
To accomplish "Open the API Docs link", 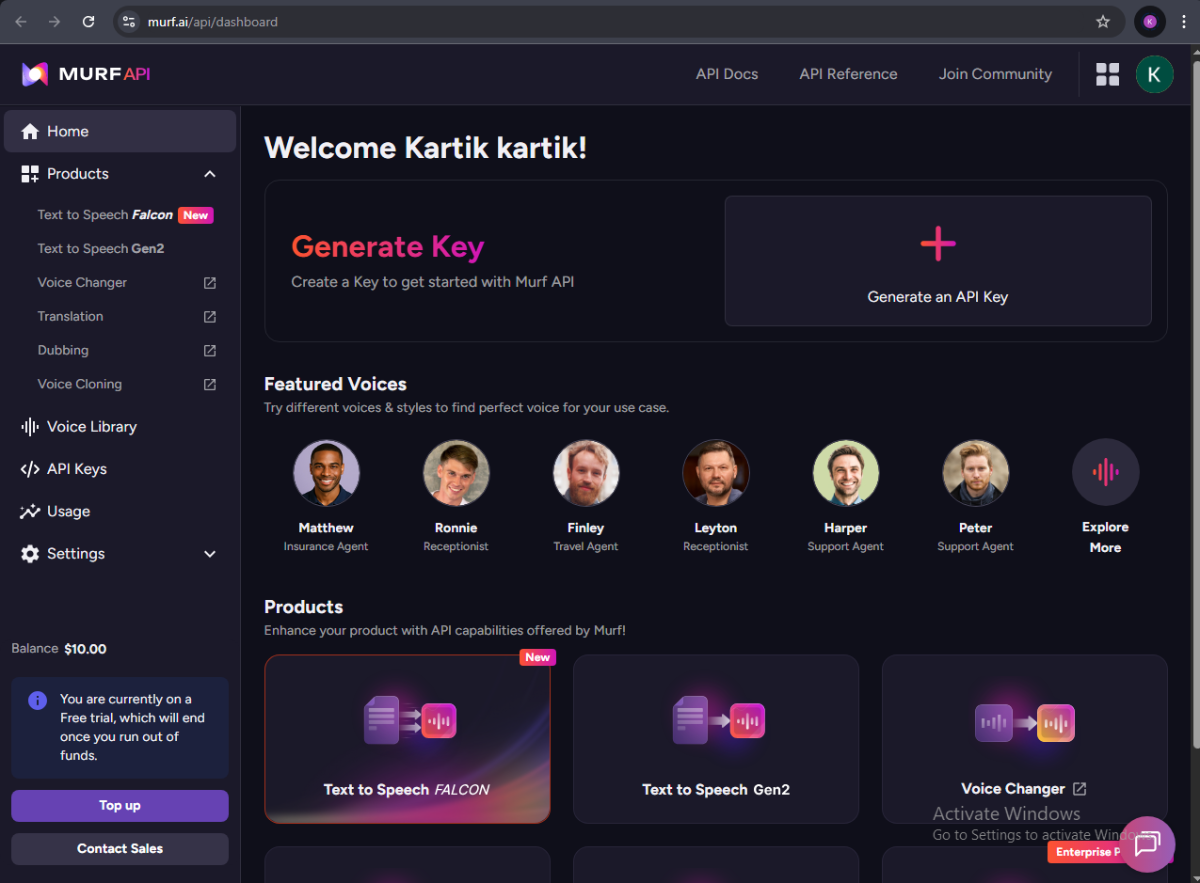I will pos(726,74).
